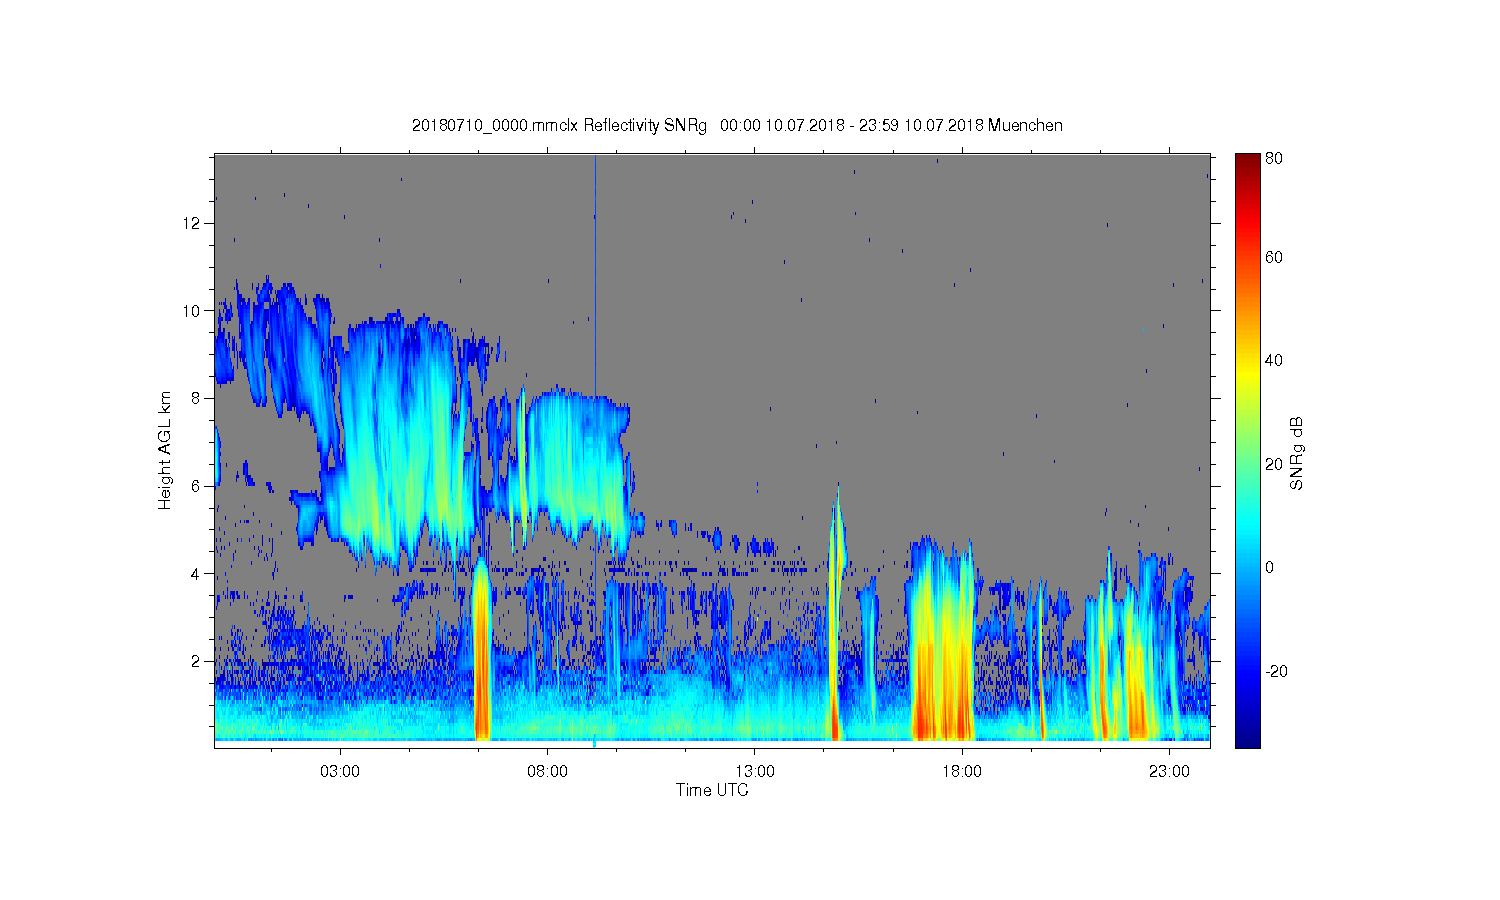Click the colorbar value 40
This screenshot has height=900, width=1500.
[x=1274, y=361]
